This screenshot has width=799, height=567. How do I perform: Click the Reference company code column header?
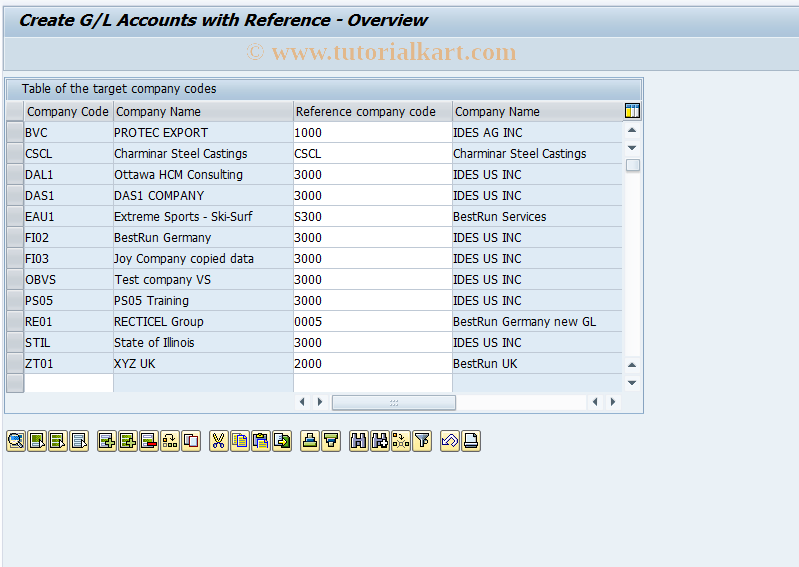372,111
